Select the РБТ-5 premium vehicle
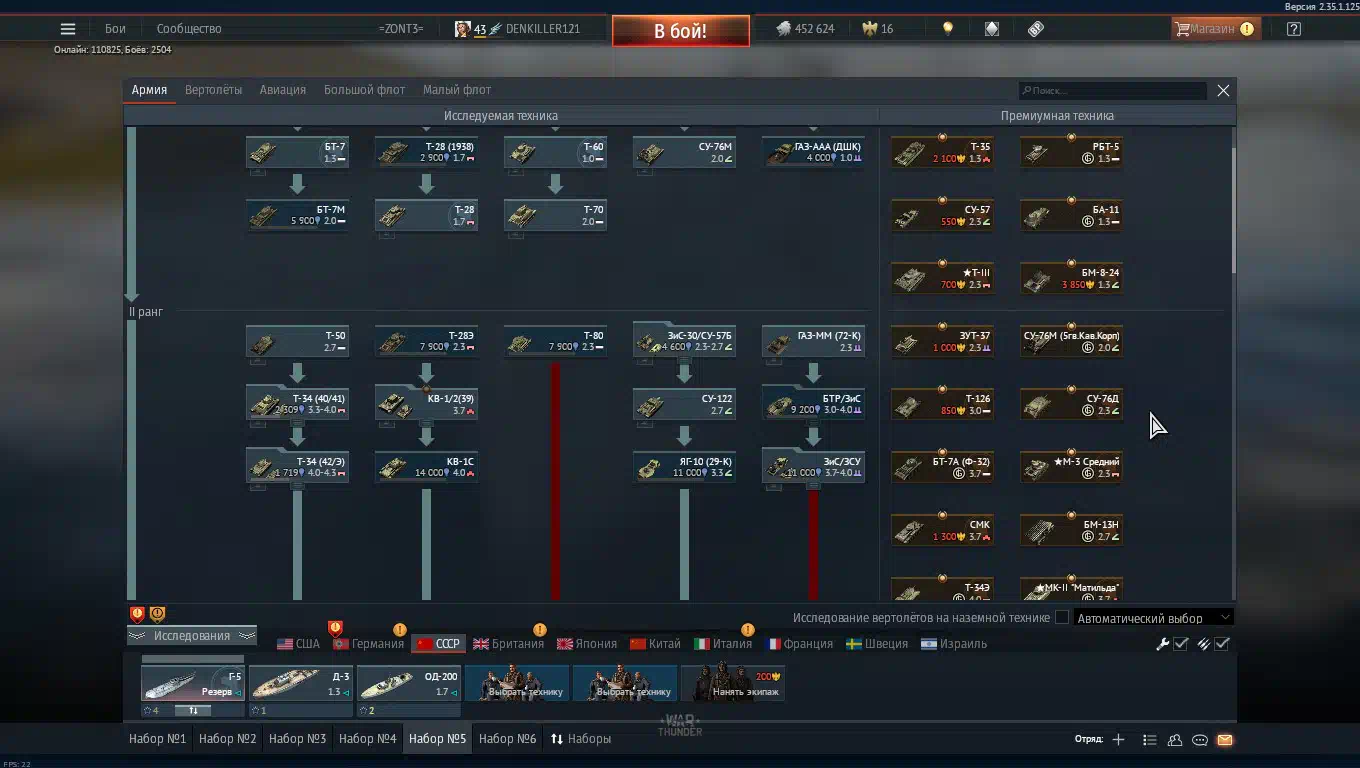Image resolution: width=1360 pixels, height=768 pixels. coord(1071,152)
